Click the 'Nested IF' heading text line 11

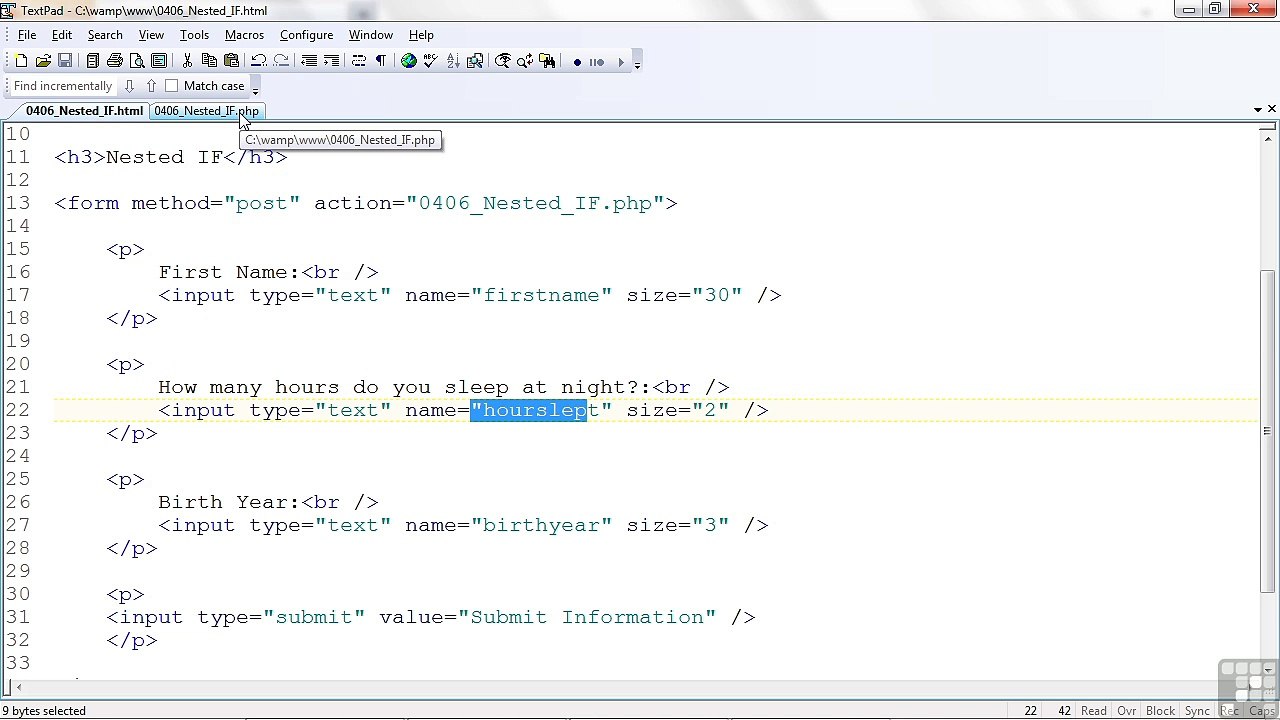point(164,157)
